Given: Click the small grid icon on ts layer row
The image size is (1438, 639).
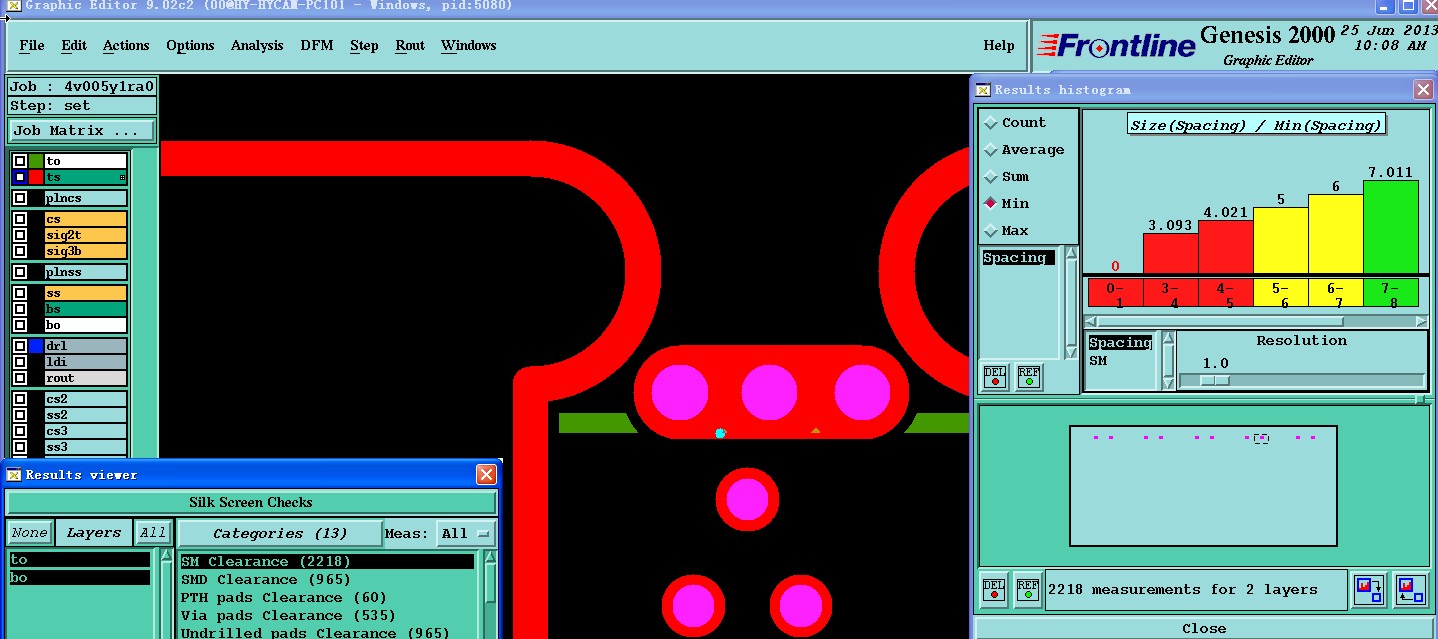Looking at the screenshot, I should pos(123,177).
